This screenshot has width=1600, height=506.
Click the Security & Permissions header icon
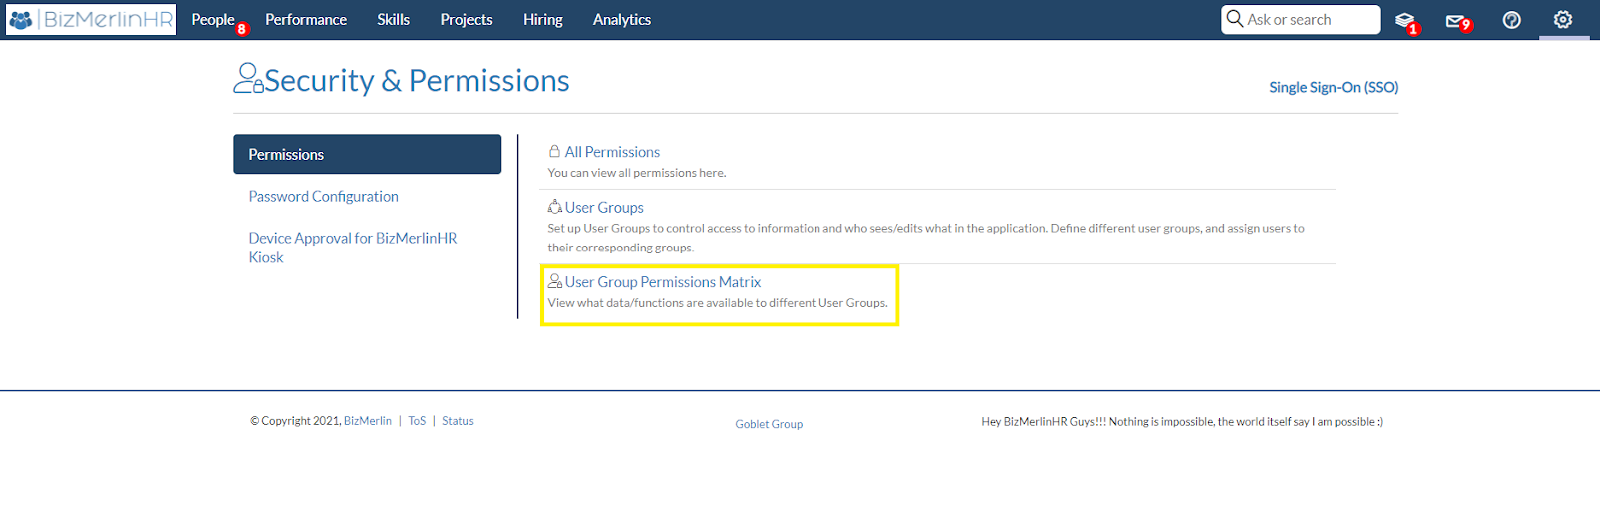248,78
